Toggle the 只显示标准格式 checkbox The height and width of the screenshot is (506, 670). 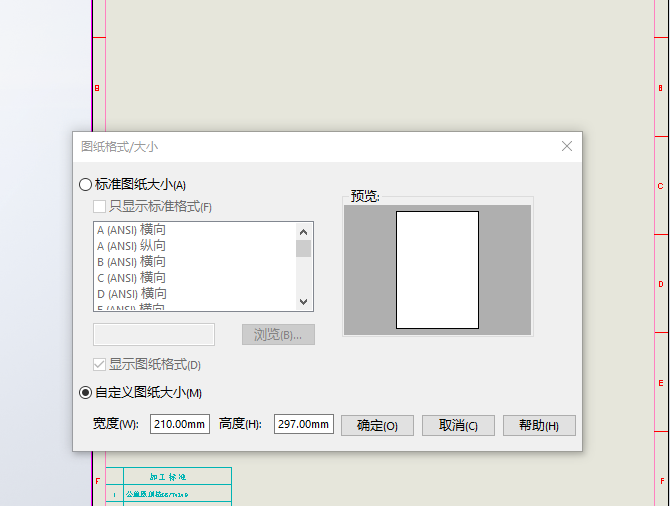click(x=100, y=207)
